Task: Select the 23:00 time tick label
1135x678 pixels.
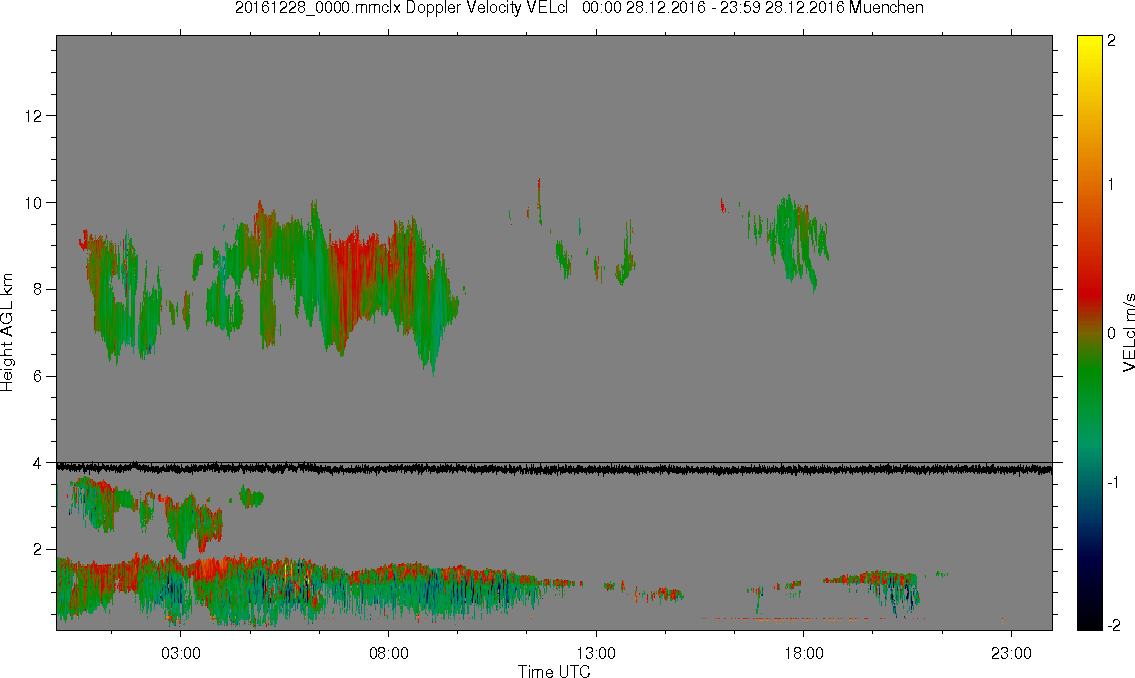Action: tap(1011, 653)
